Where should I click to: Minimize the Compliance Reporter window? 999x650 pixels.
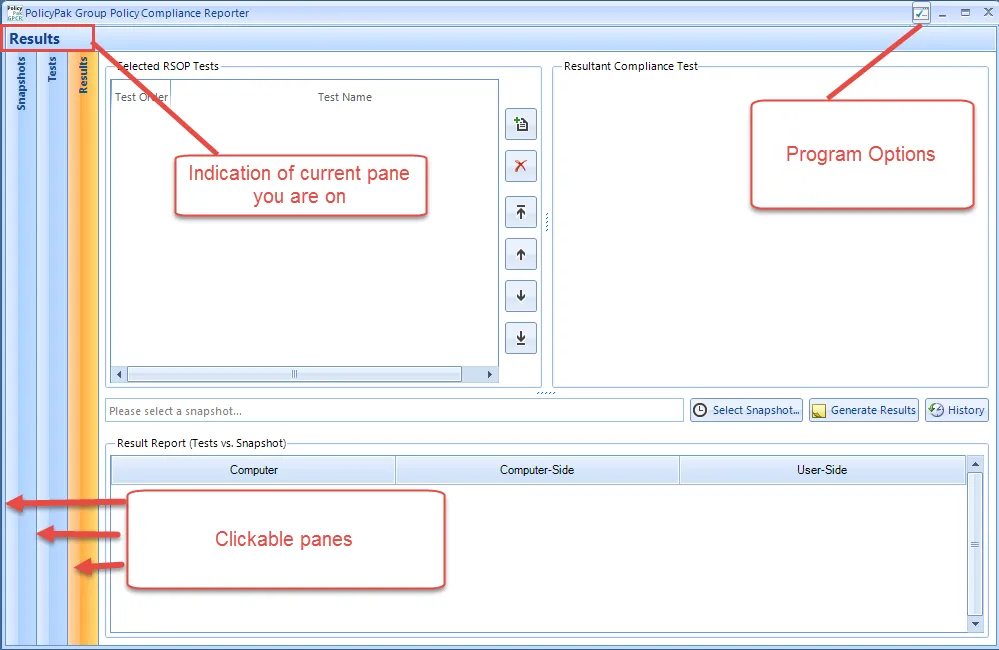tap(942, 13)
